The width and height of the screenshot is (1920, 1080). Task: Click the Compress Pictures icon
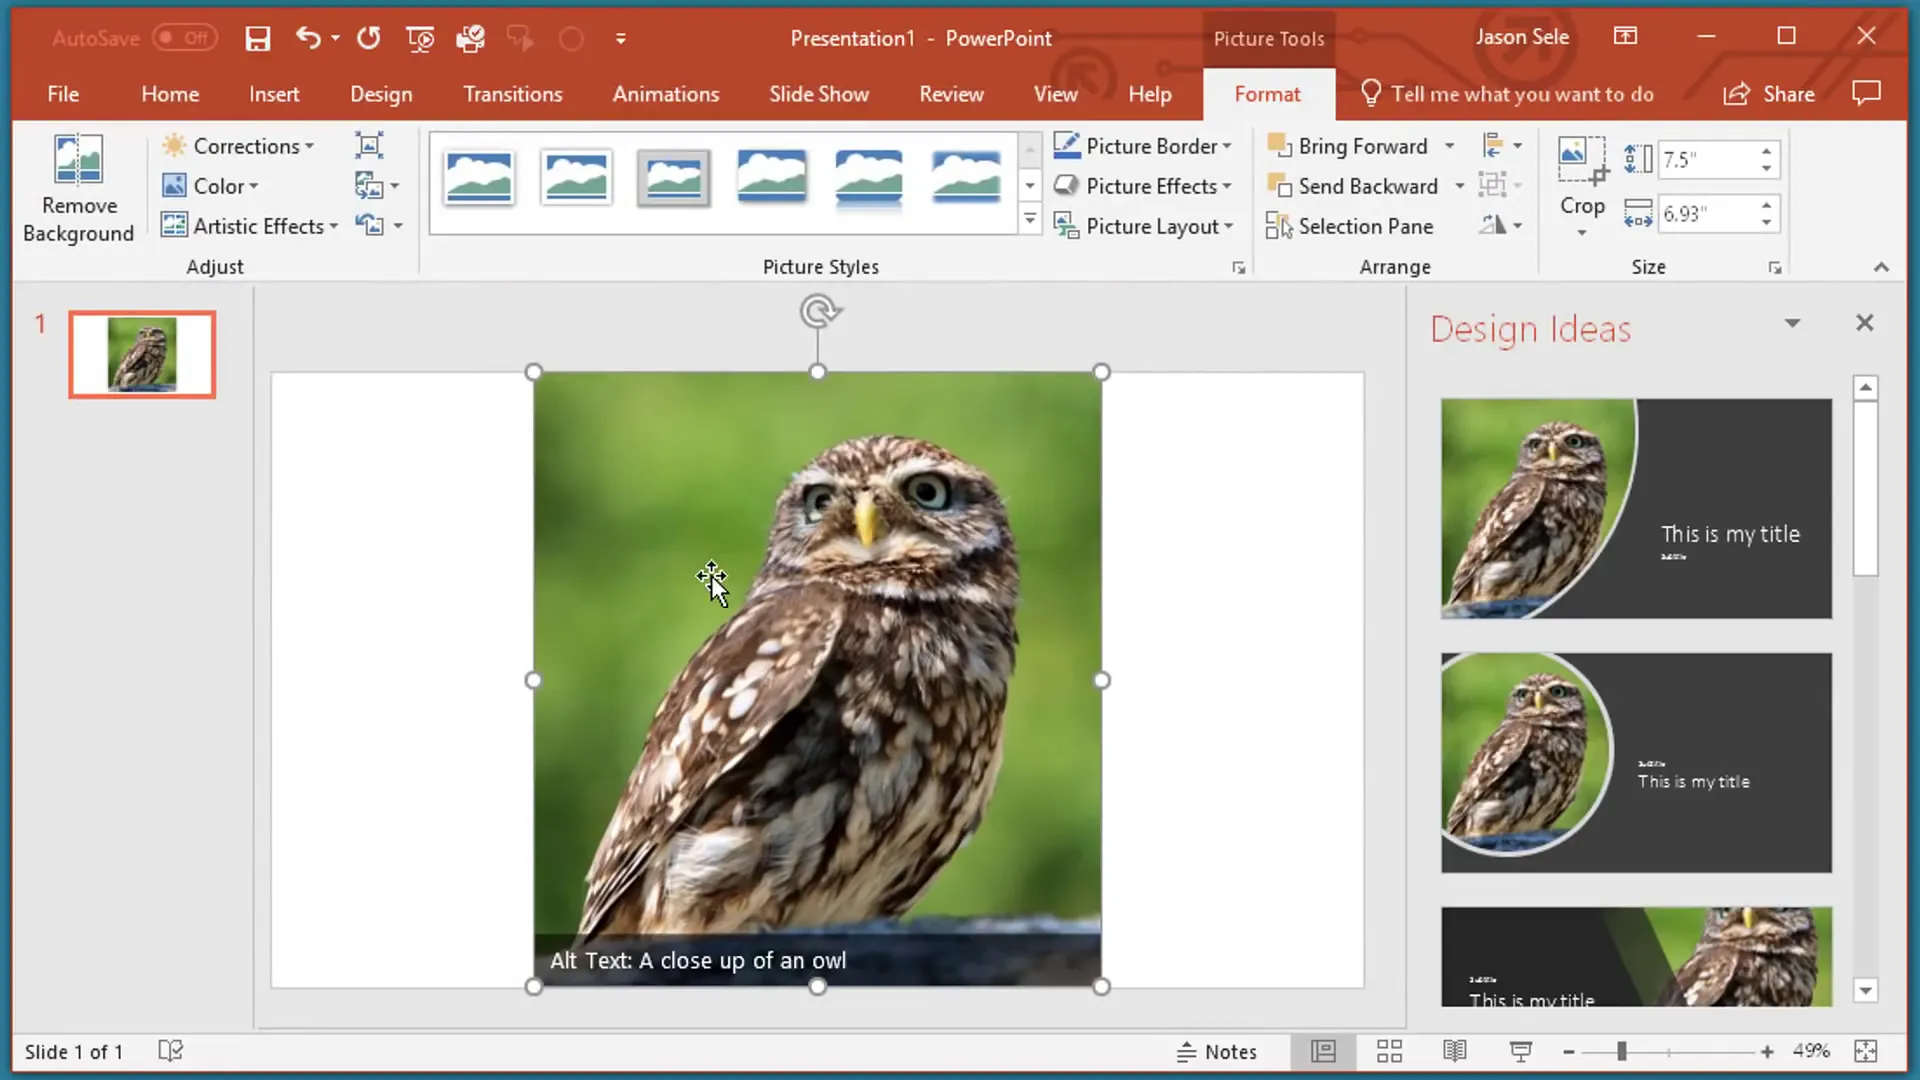click(369, 146)
